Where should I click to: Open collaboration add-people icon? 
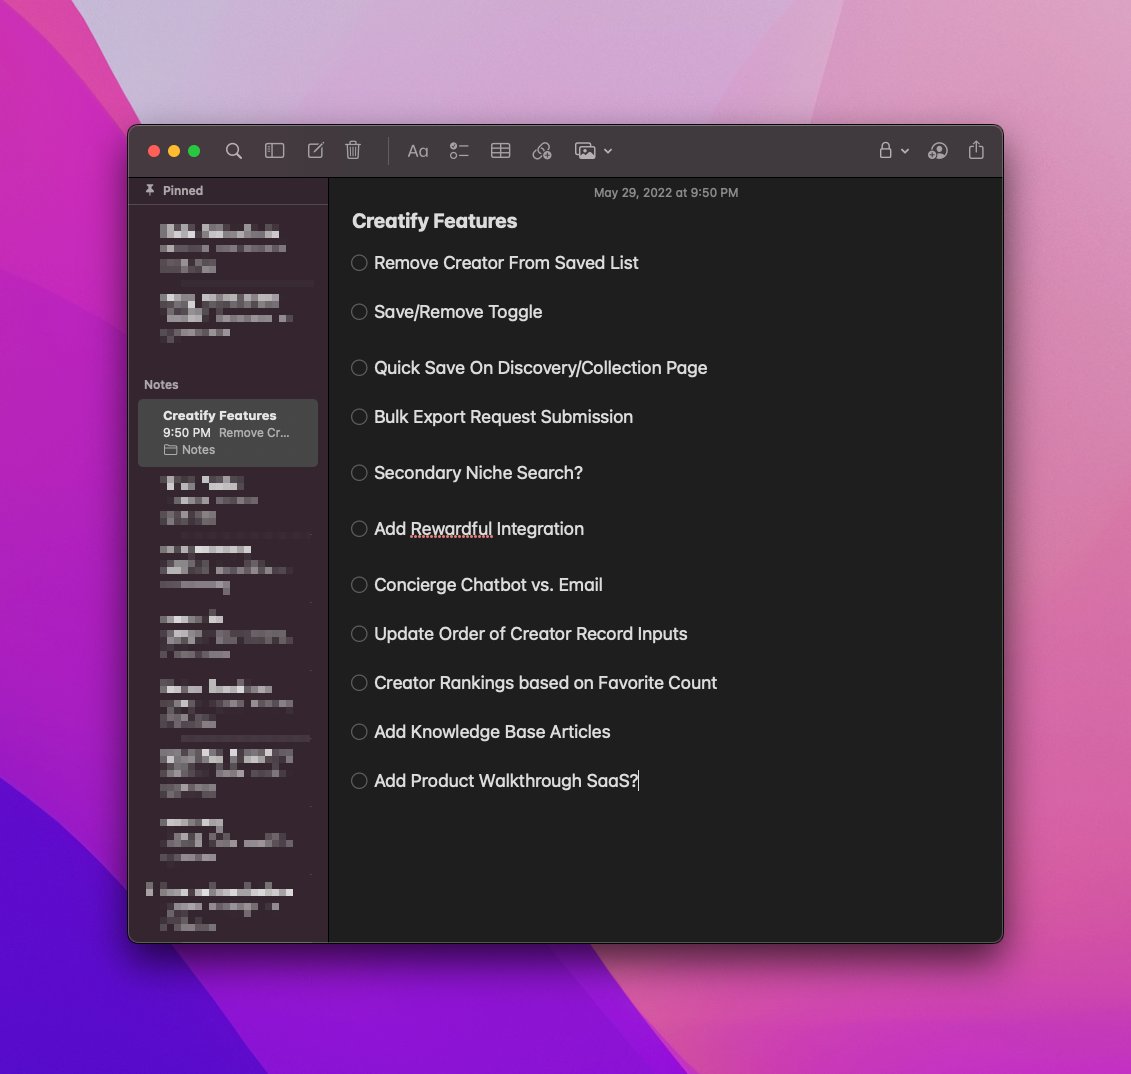coord(938,151)
